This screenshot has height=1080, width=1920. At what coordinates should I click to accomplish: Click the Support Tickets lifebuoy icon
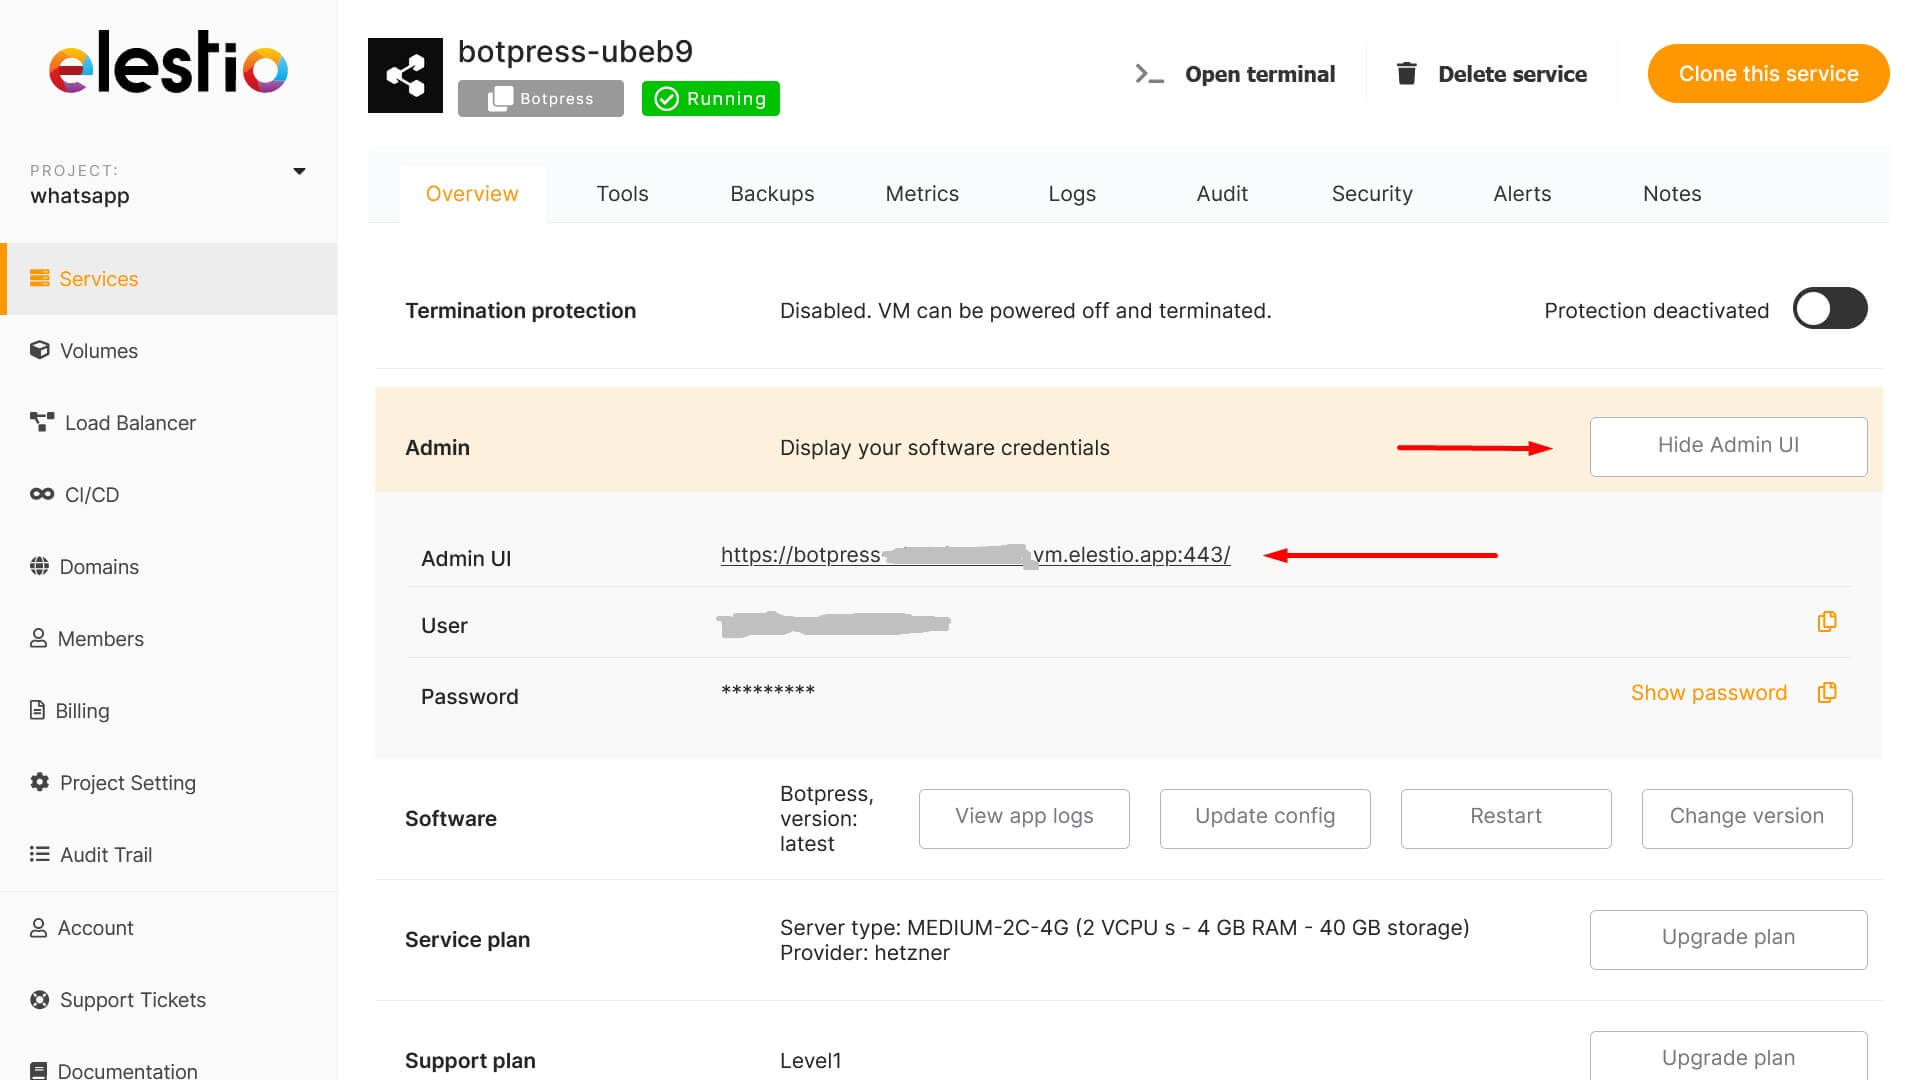tap(39, 999)
